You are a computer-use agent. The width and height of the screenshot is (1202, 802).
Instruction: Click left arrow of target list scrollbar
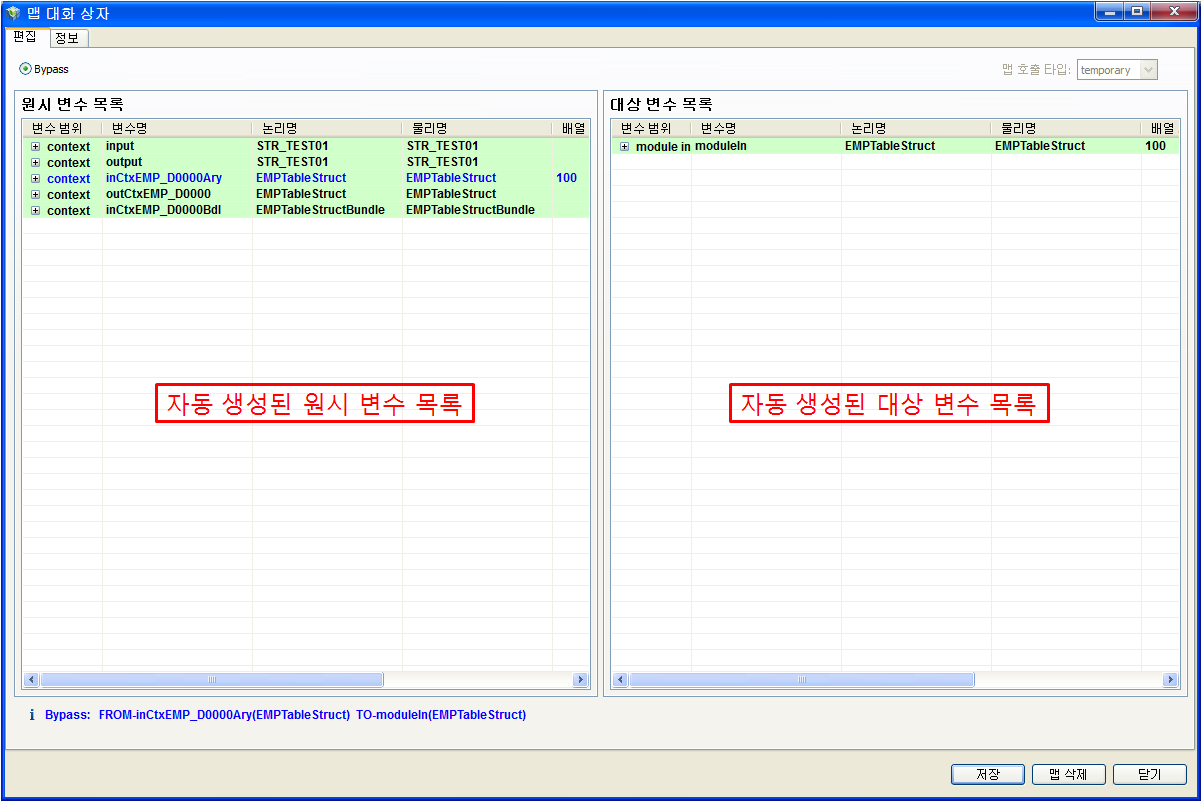619,679
